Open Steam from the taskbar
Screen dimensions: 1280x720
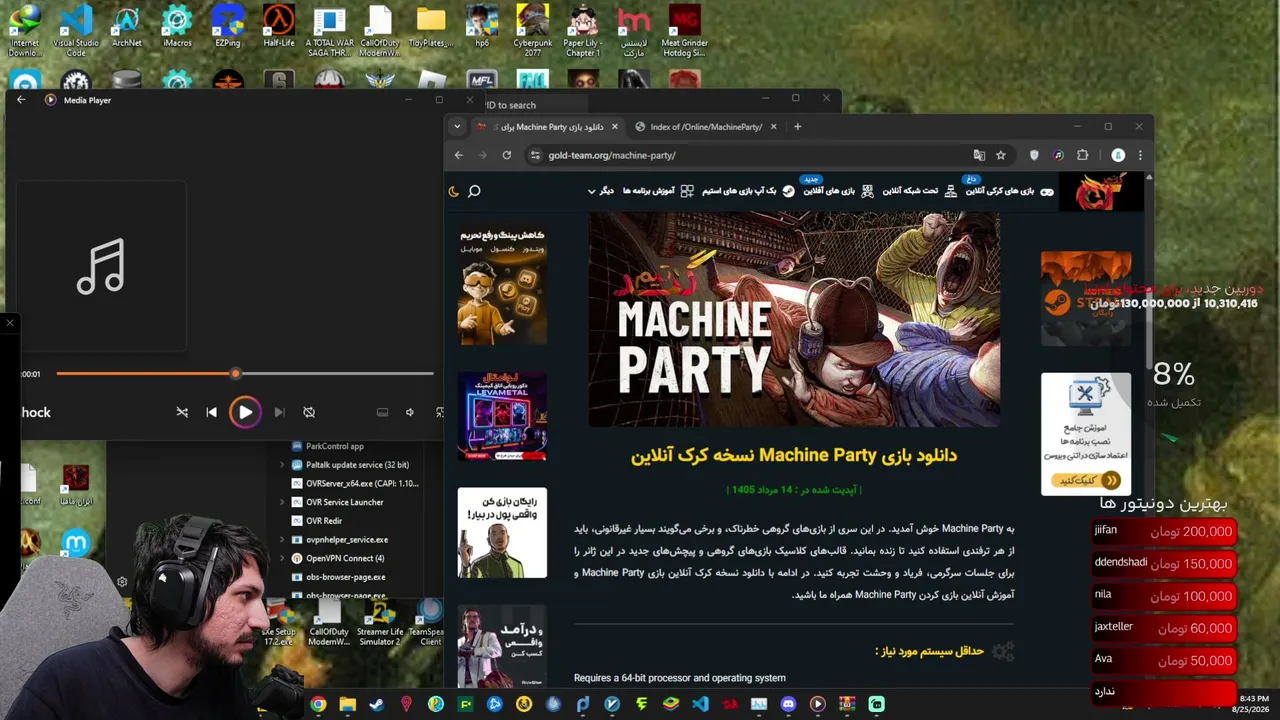coord(376,704)
